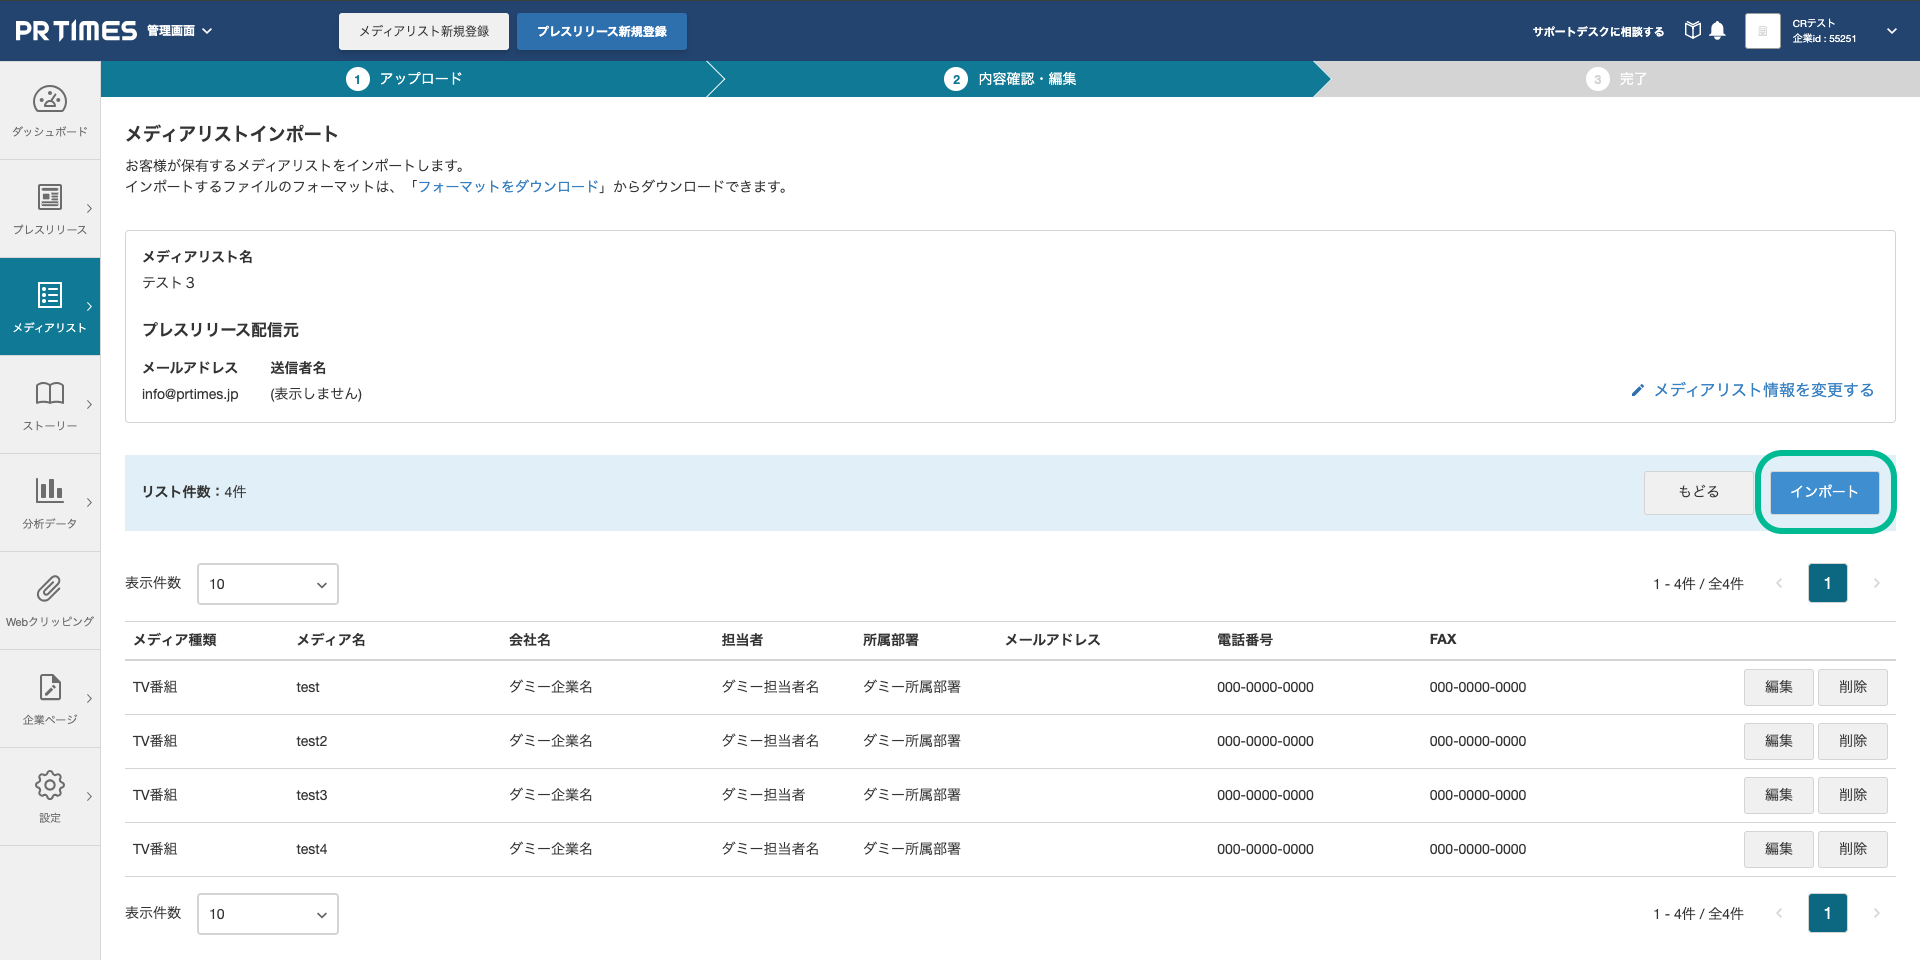
Task: Select step 2 内容確認・編集 tab
Action: point(1010,79)
